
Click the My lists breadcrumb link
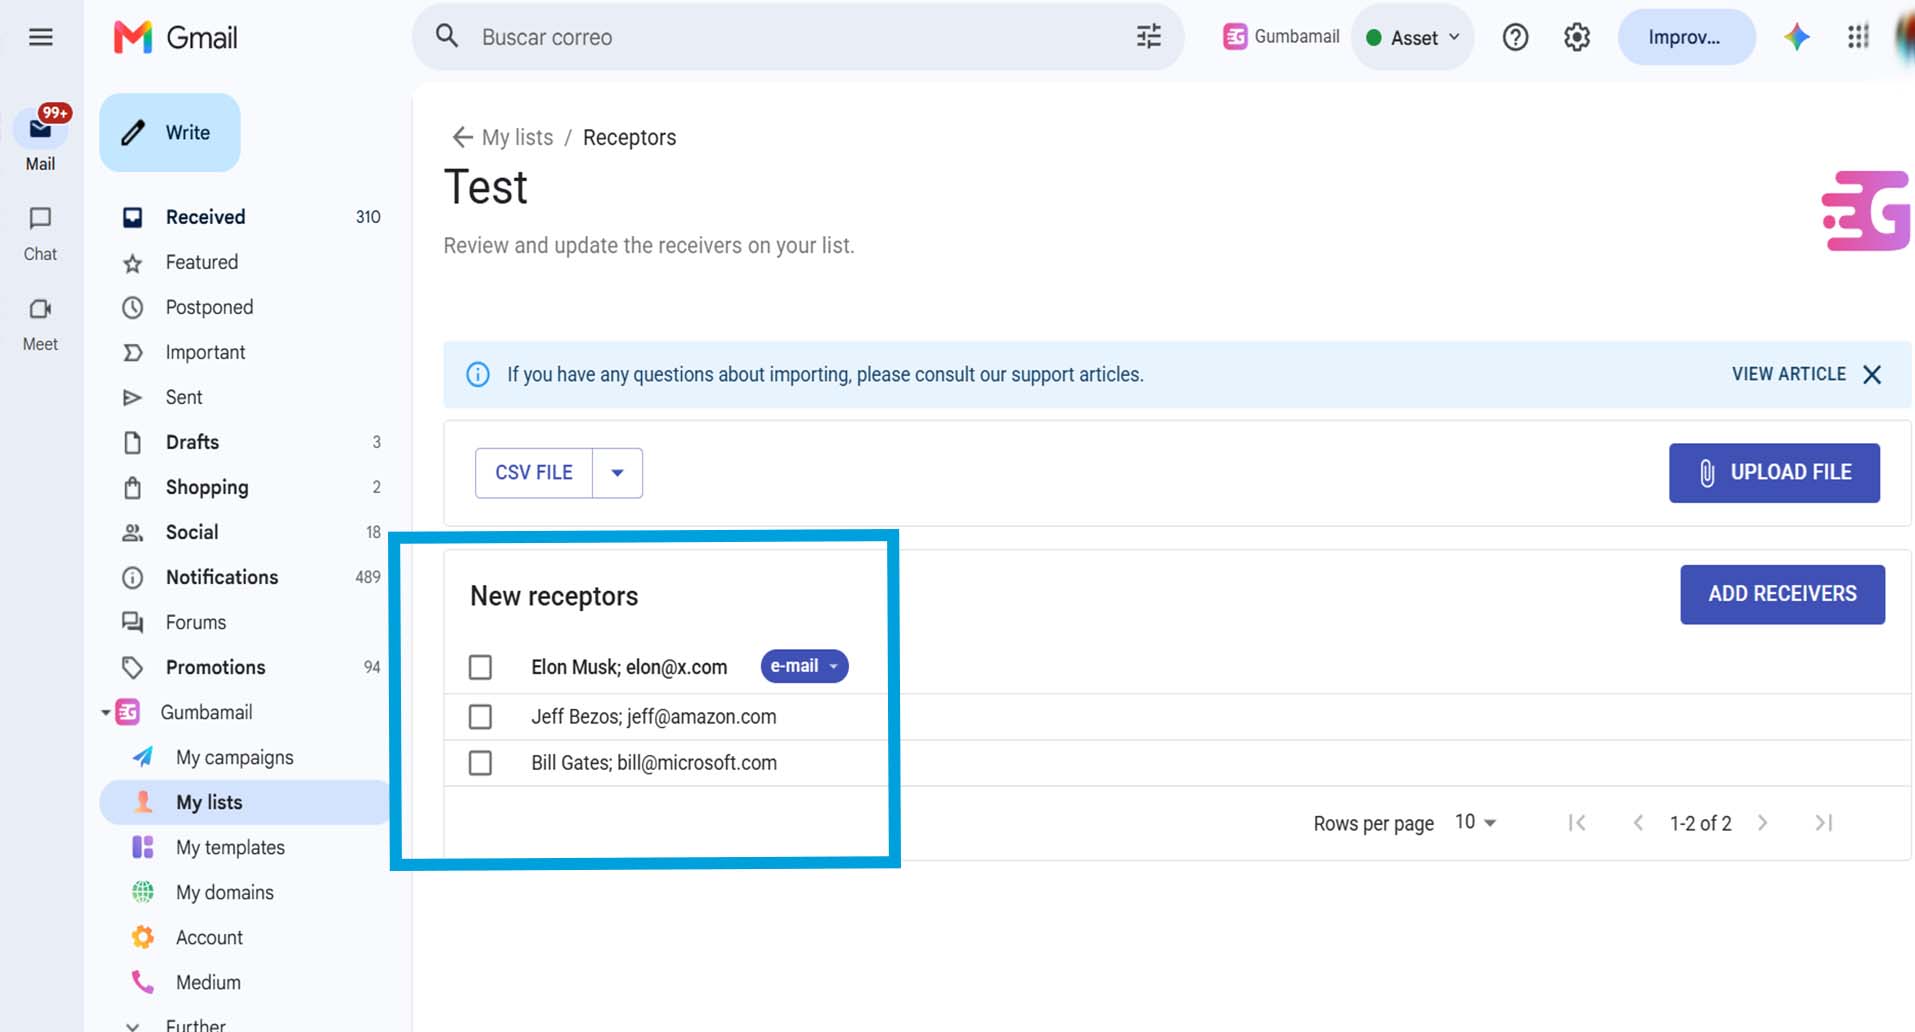tap(517, 137)
